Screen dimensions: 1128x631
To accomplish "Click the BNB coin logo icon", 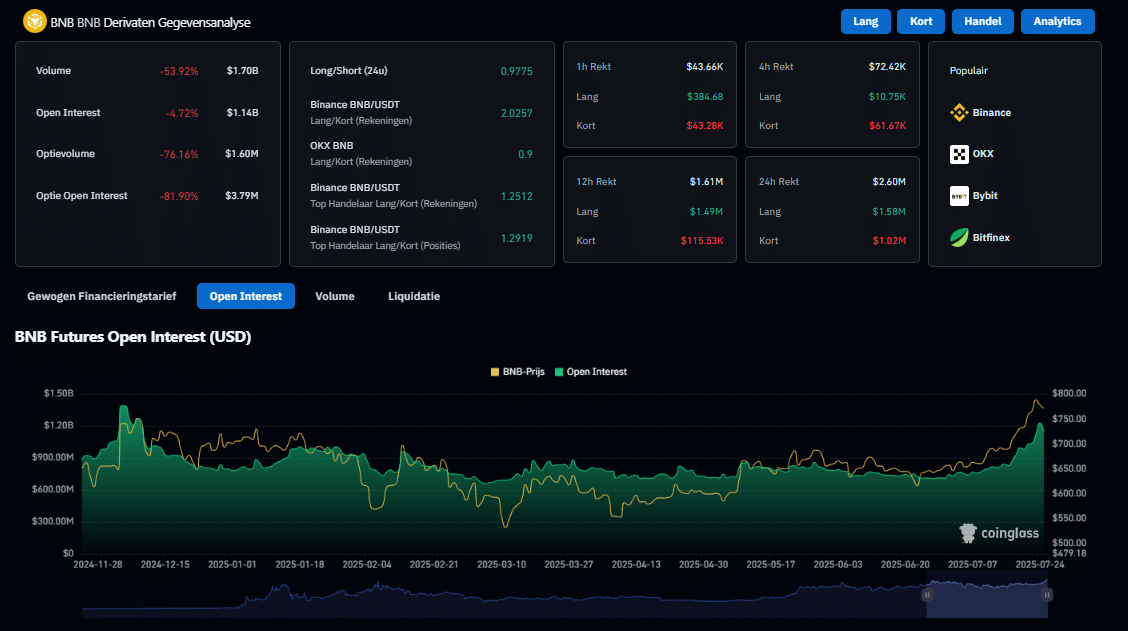I will coord(34,22).
